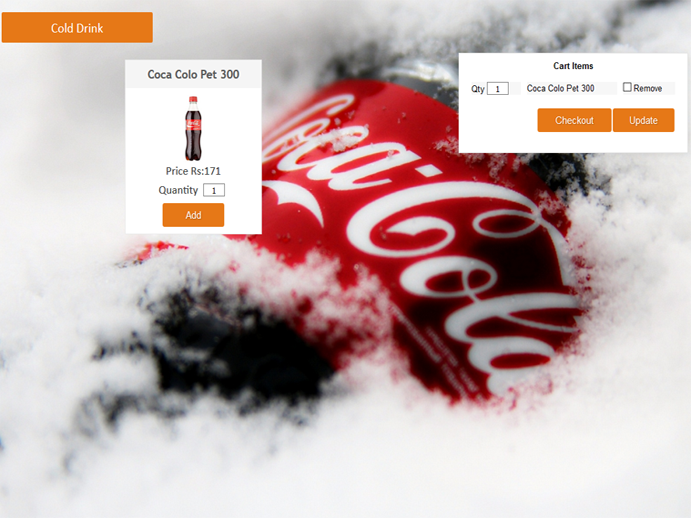
Task: Add the Coca Colo Pet 300 to cart
Action: click(193, 215)
